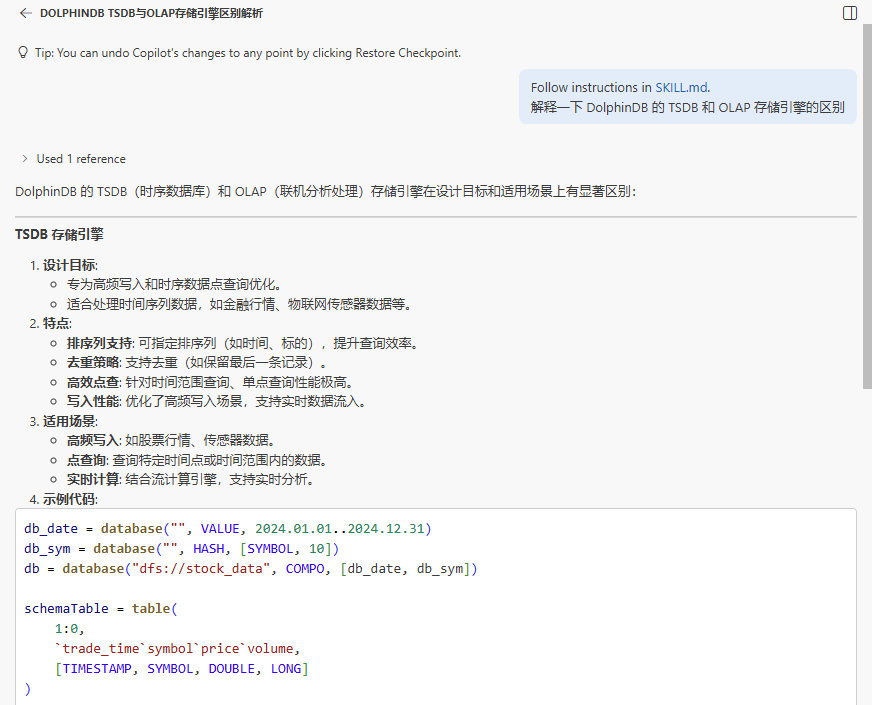Click the intro sentence about TSDB and OLAP
Screen dimensions: 872x705
(x=325, y=192)
